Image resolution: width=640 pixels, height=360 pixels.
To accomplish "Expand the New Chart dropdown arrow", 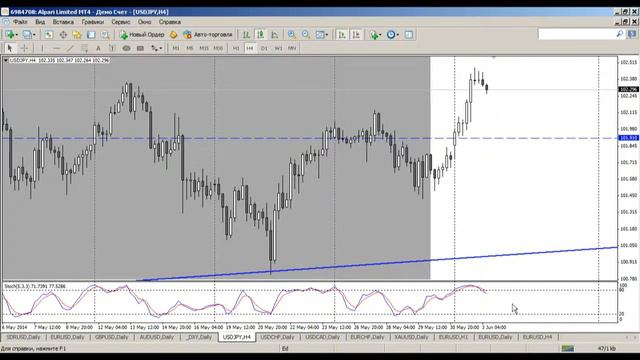I will [x=16, y=35].
